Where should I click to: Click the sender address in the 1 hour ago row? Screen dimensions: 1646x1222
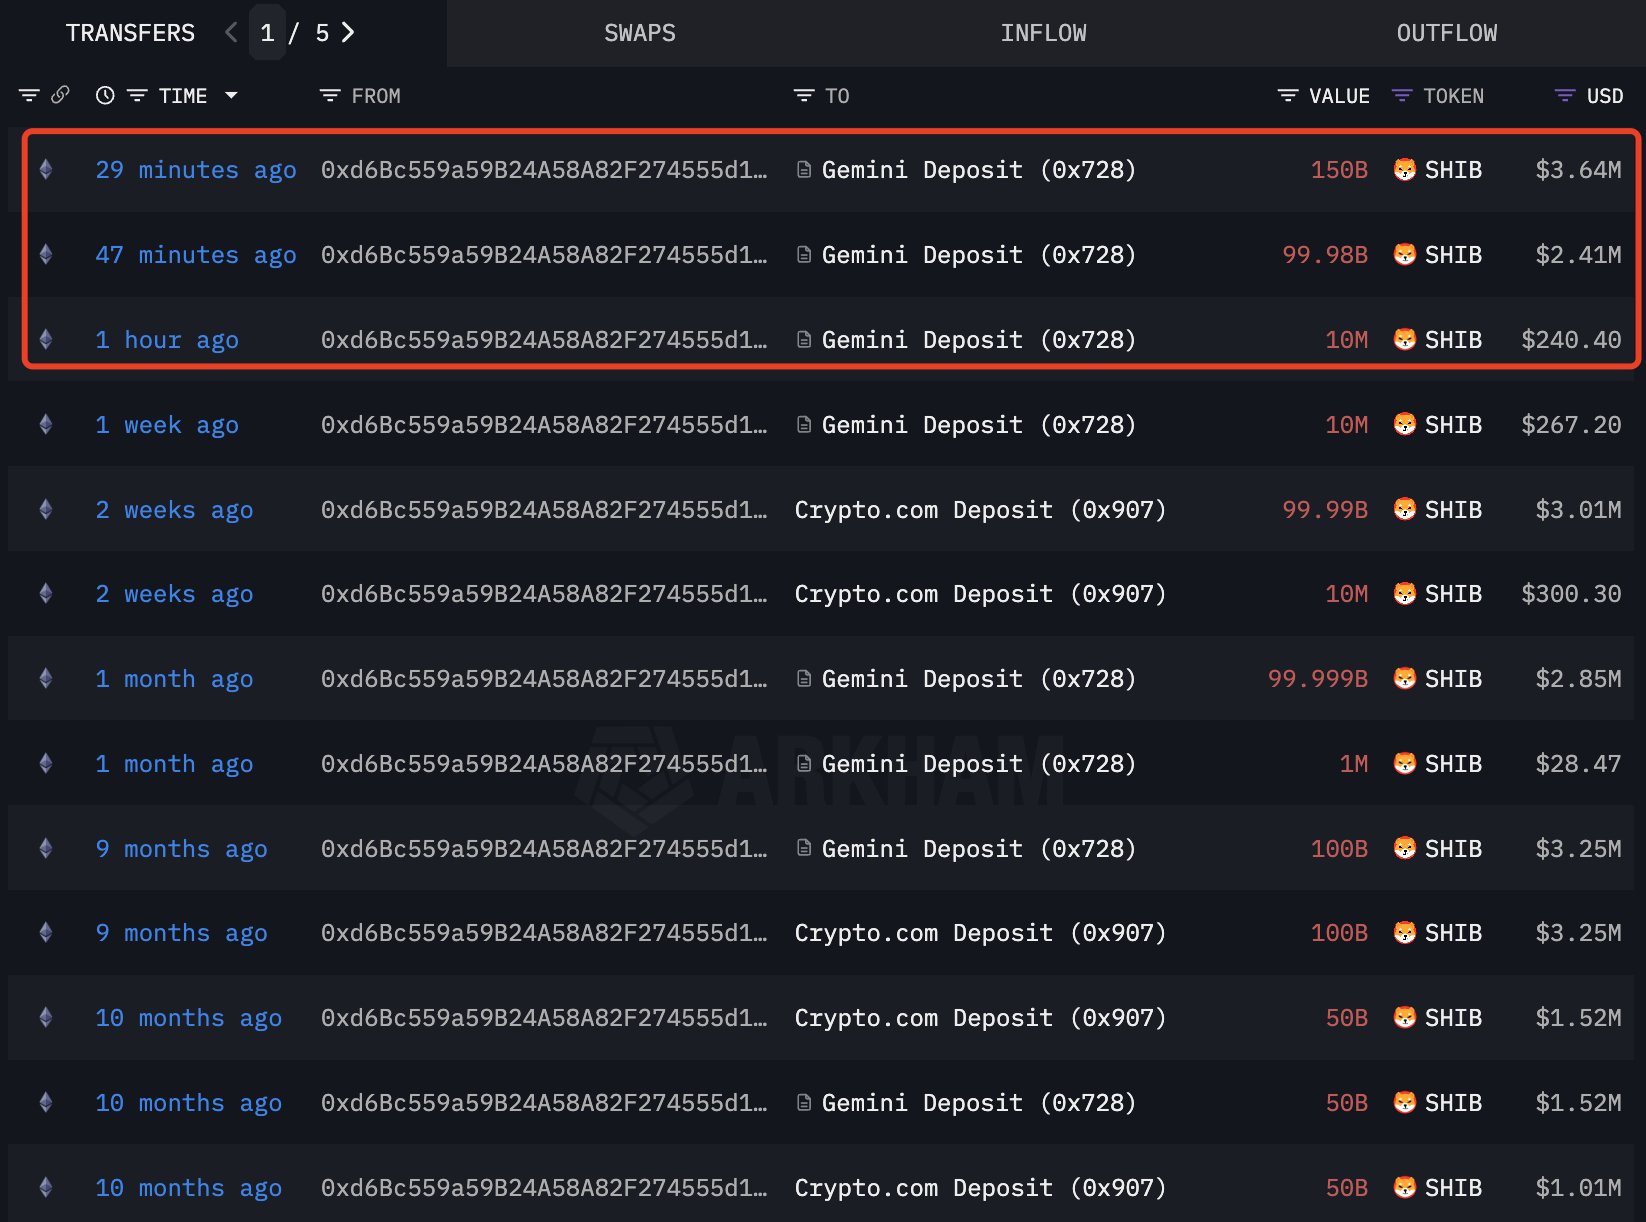coord(544,340)
